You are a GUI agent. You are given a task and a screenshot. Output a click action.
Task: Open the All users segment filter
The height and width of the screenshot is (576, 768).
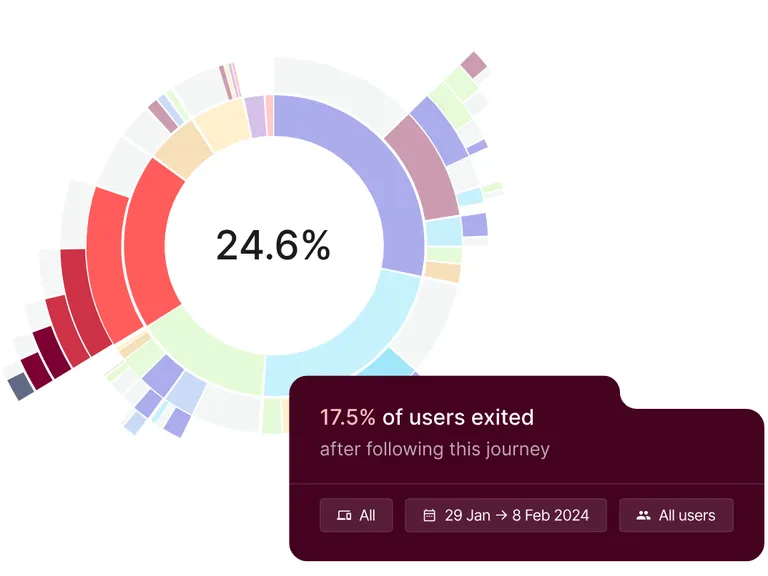click(676, 515)
